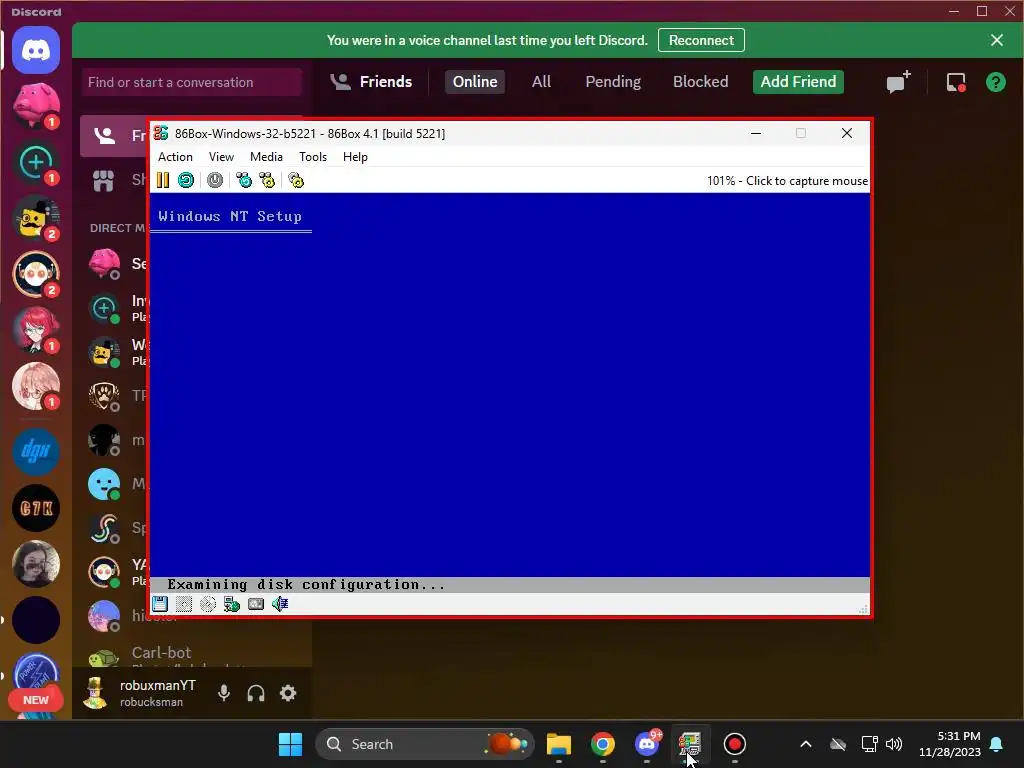This screenshot has width=1024, height=768.
Task: Open File Explorer from the taskbar
Action: [x=558, y=744]
